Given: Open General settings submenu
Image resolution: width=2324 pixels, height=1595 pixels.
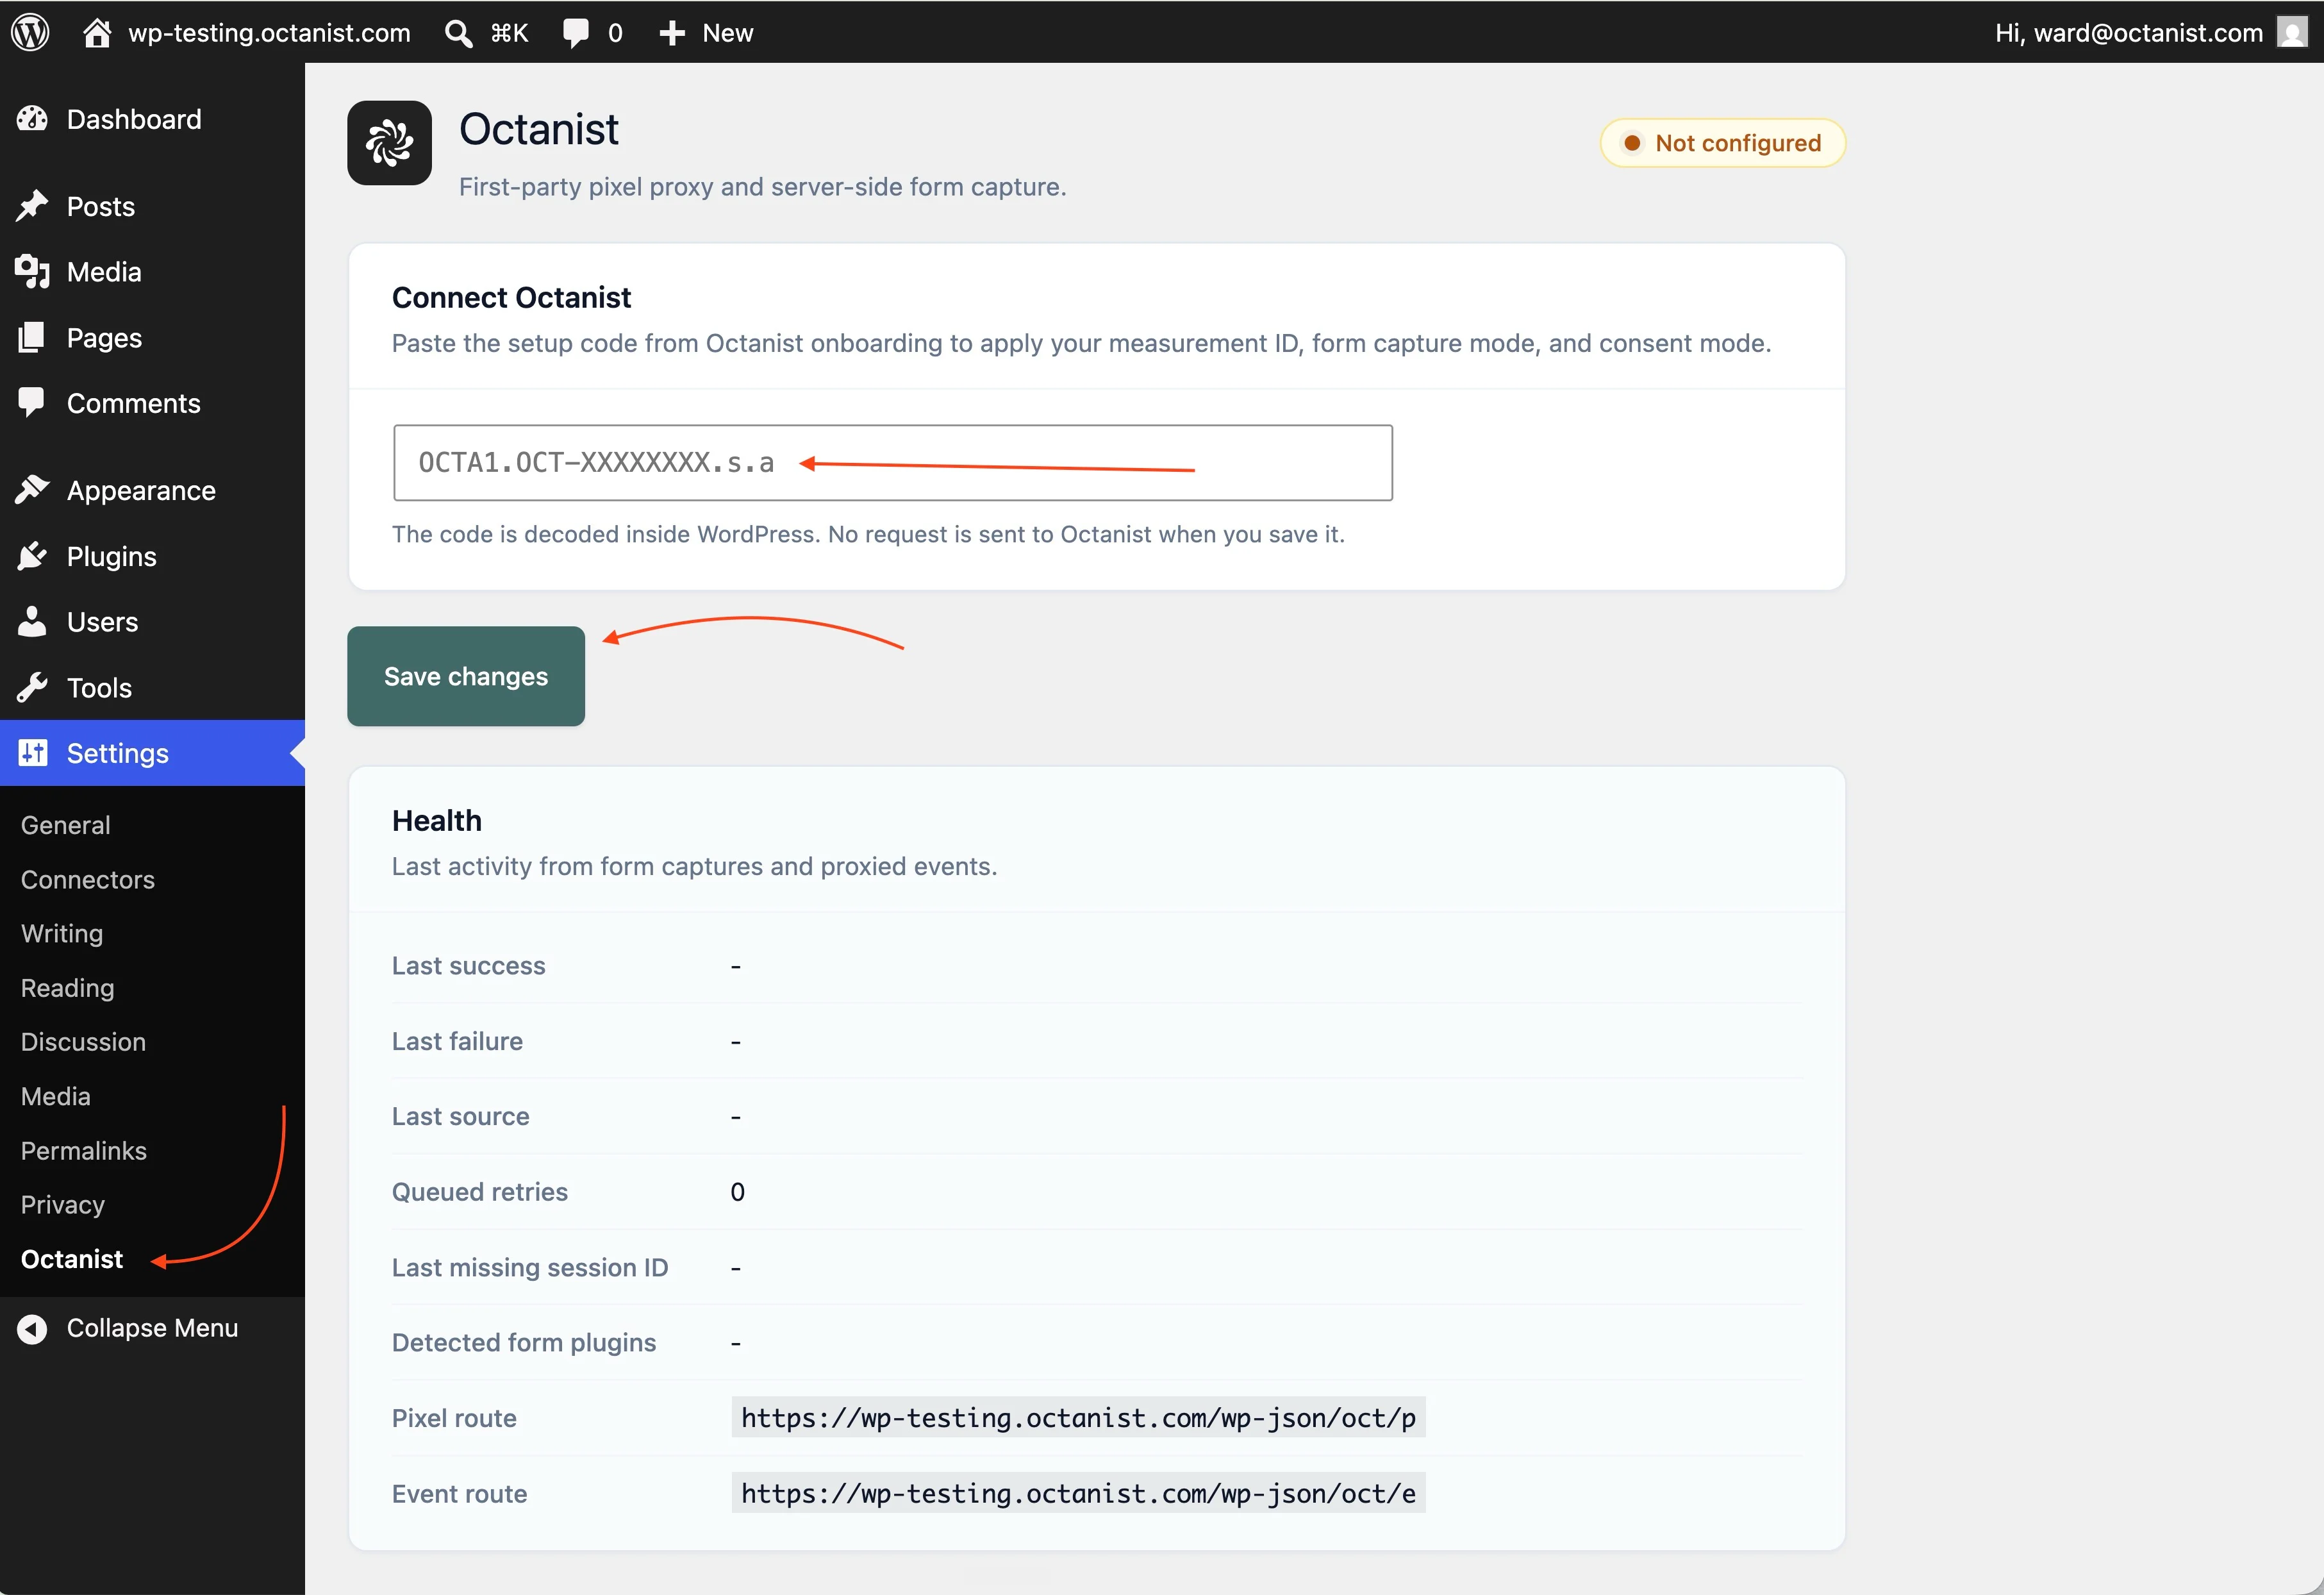Looking at the screenshot, I should tap(65, 825).
